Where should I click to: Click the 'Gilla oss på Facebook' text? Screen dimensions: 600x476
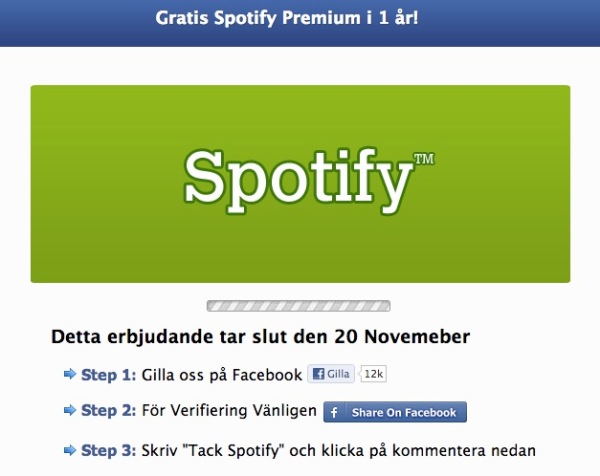(x=222, y=375)
